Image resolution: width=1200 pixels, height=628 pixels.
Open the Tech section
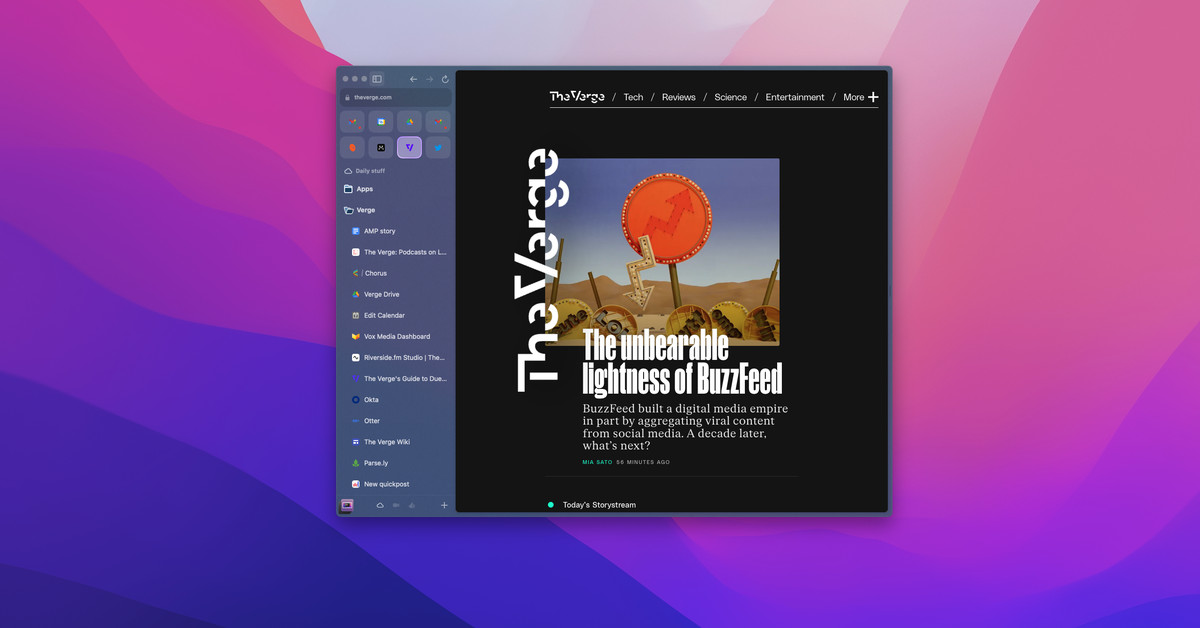point(633,97)
